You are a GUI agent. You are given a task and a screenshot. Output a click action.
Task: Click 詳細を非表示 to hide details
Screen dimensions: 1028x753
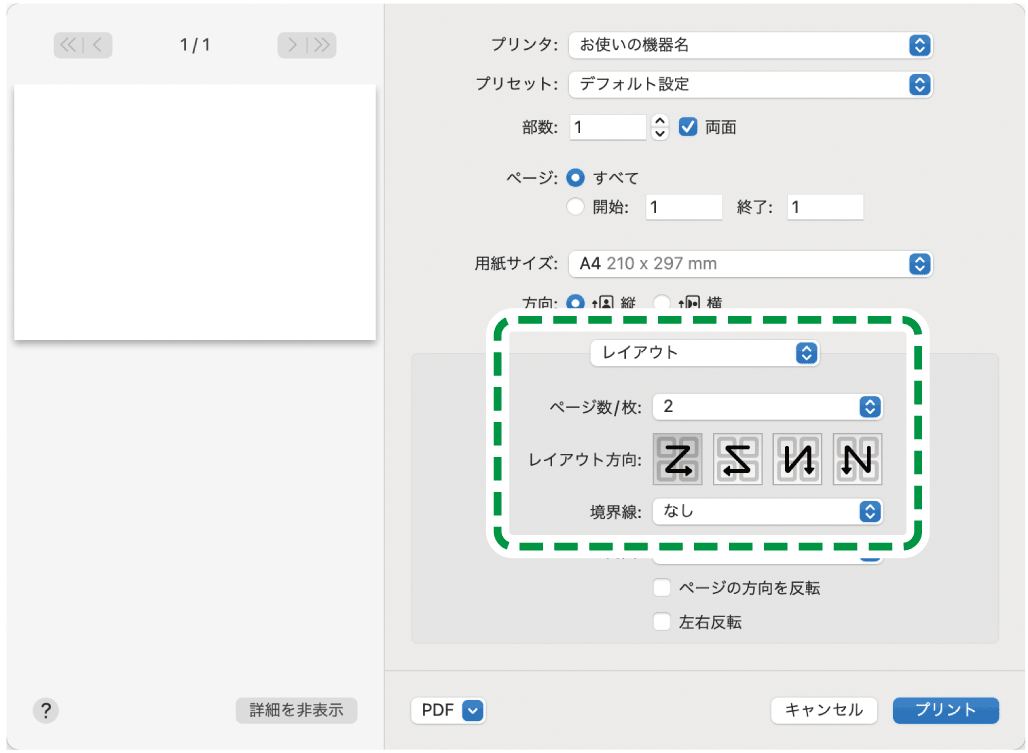tap(295, 710)
